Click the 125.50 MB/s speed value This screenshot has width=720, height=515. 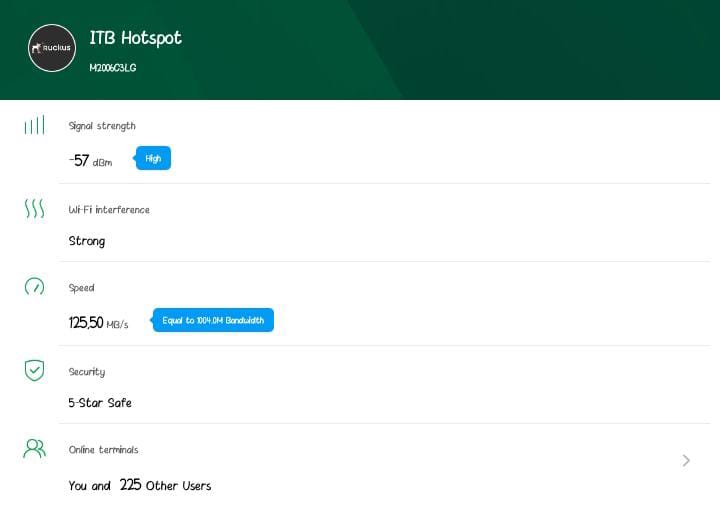point(98,322)
